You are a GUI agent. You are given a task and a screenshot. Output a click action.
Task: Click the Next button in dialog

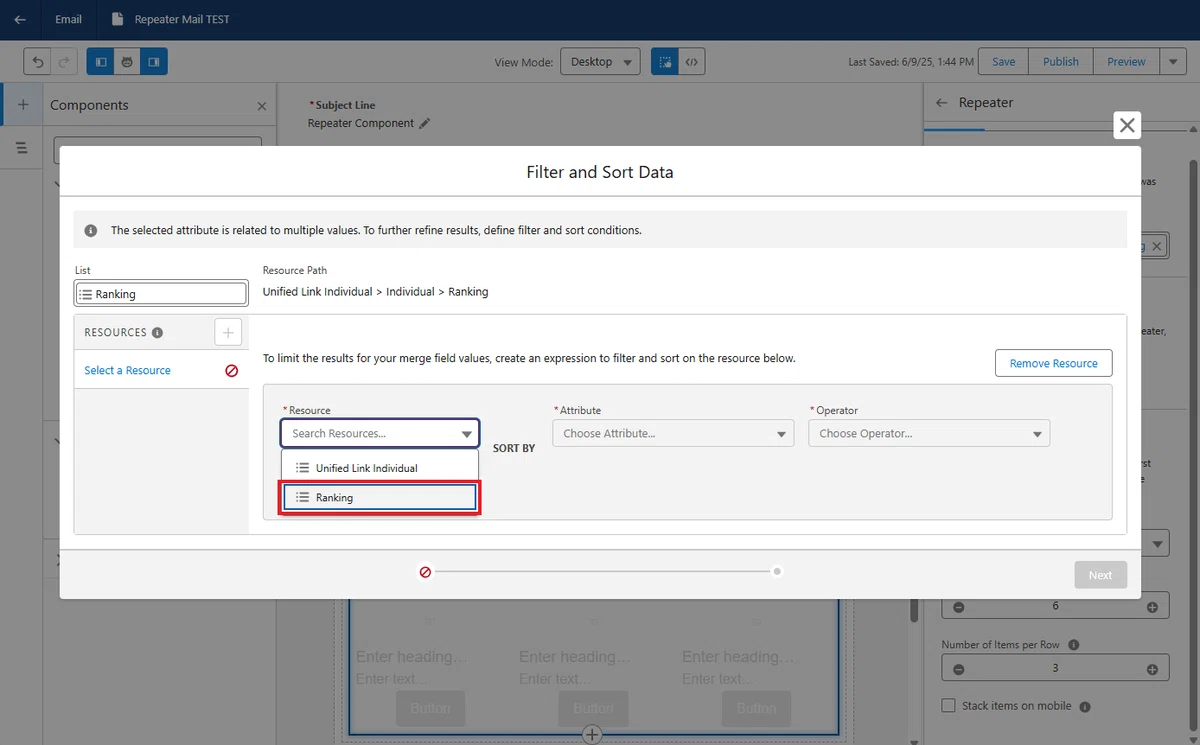pos(1100,575)
